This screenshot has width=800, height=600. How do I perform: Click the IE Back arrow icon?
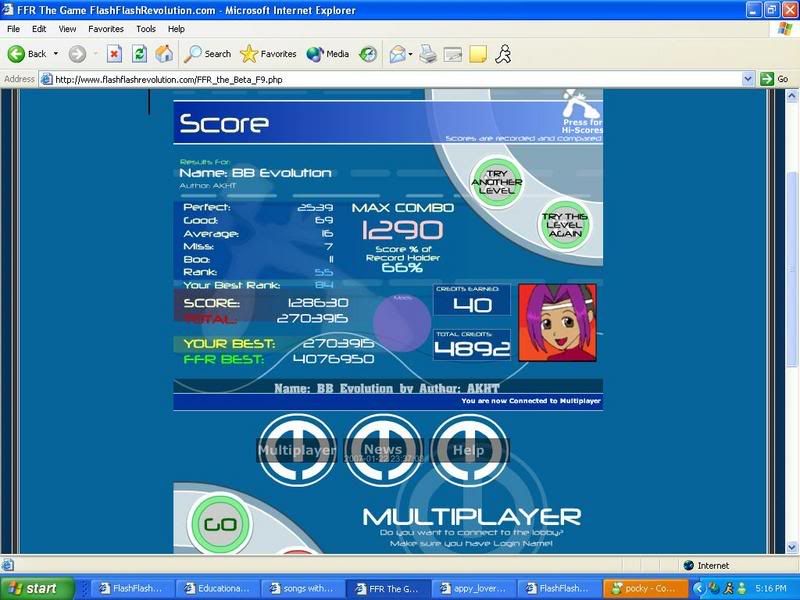[x=16, y=54]
